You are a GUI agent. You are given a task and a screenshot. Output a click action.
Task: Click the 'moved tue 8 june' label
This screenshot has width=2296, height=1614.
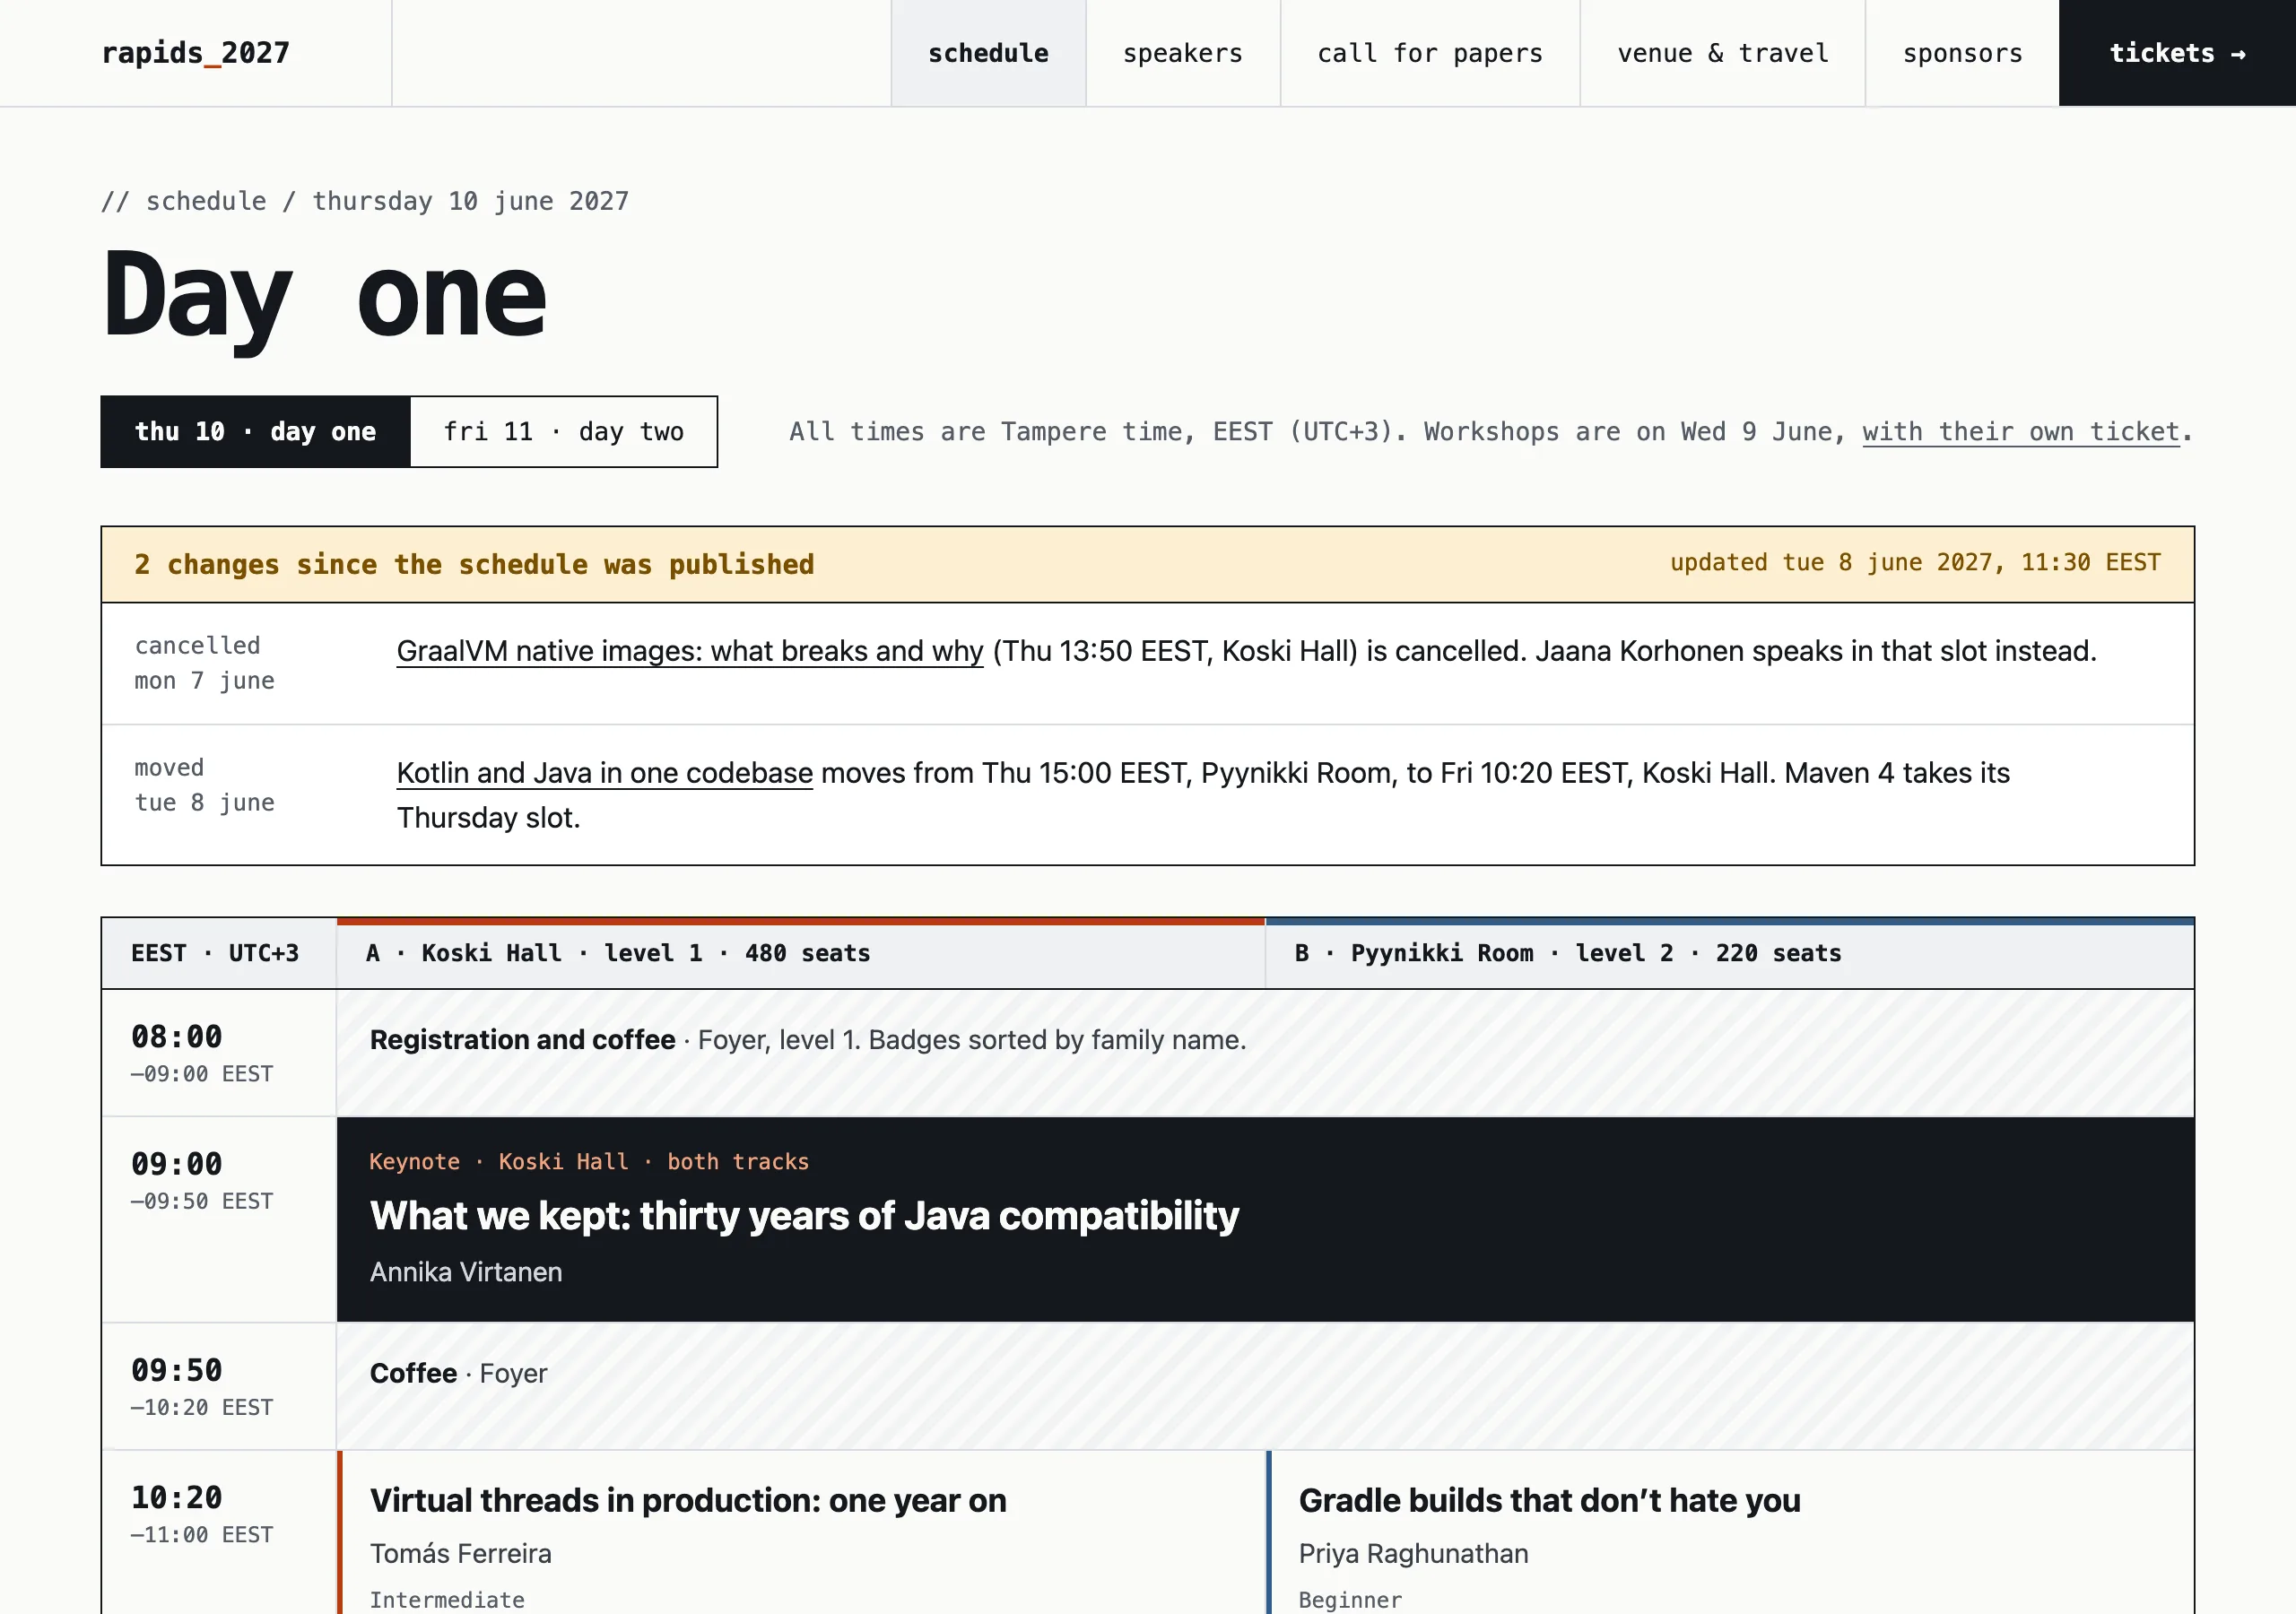click(x=205, y=785)
